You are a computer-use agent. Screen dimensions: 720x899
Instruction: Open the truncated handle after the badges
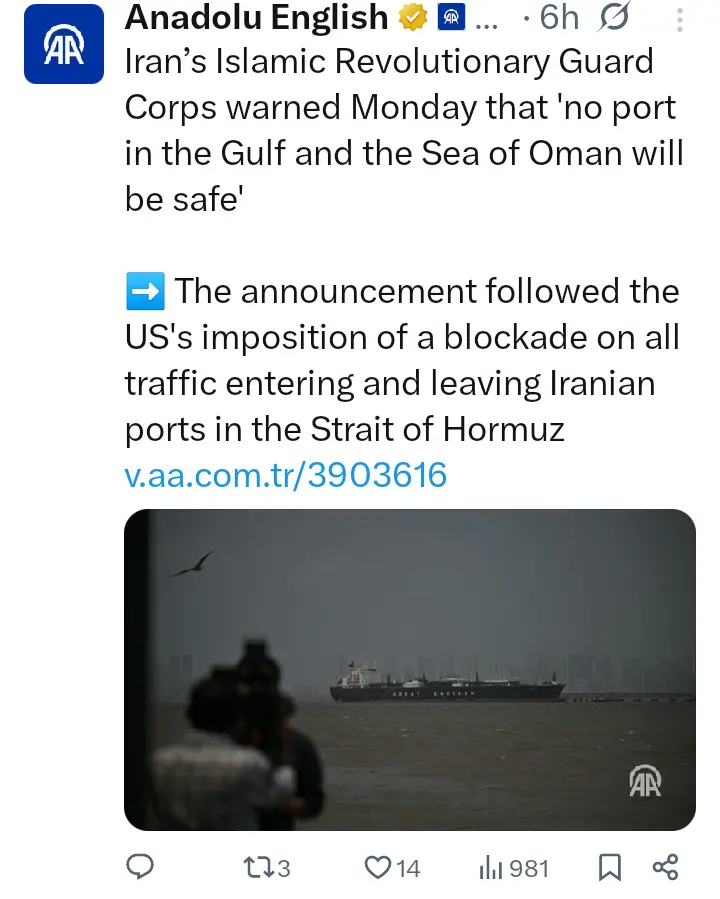tap(487, 18)
